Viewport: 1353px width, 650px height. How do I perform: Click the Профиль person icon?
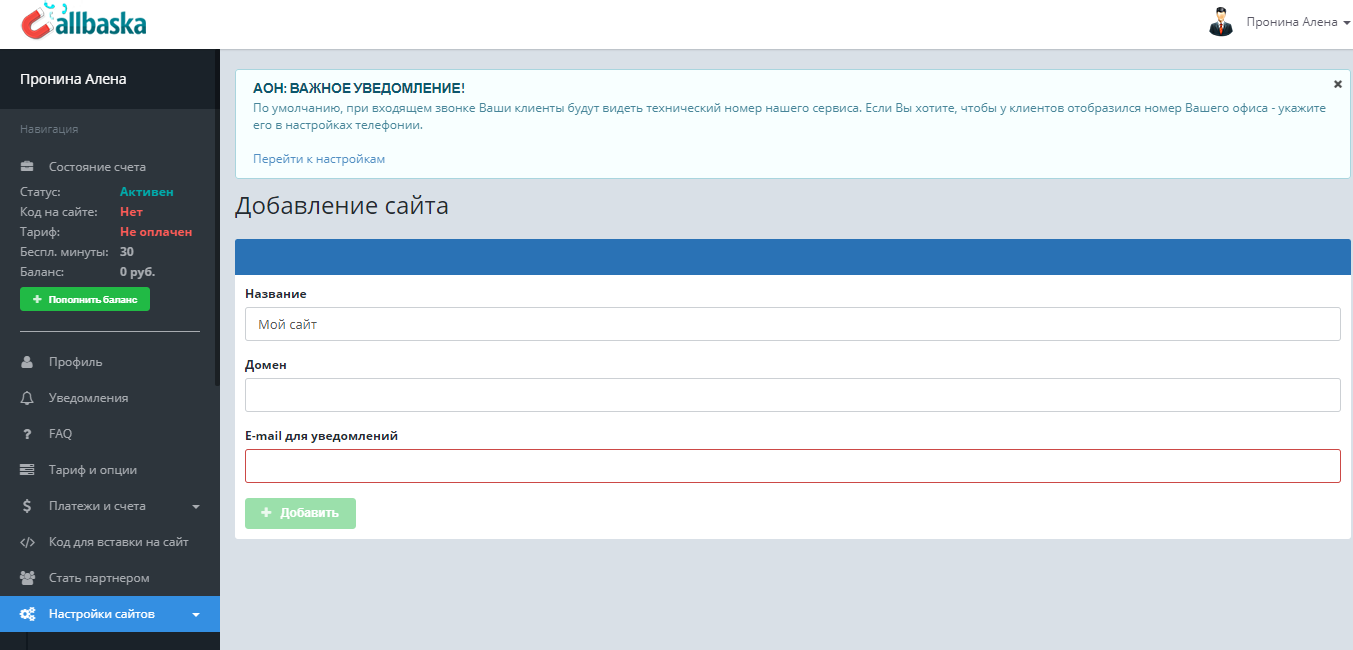(x=28, y=362)
